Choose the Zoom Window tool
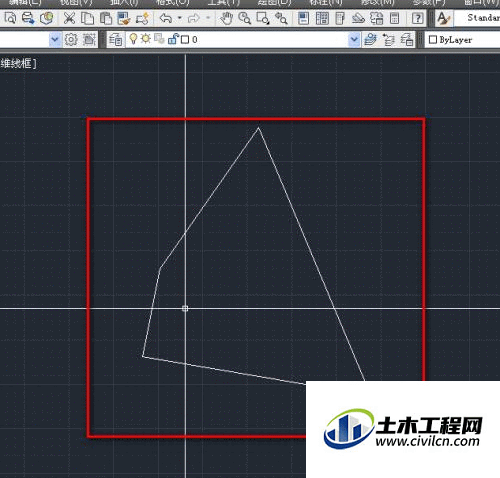 click(x=263, y=18)
